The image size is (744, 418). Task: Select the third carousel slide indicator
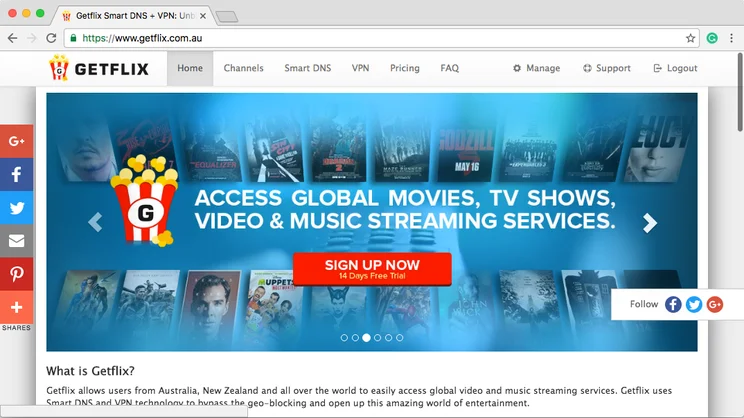(x=366, y=338)
